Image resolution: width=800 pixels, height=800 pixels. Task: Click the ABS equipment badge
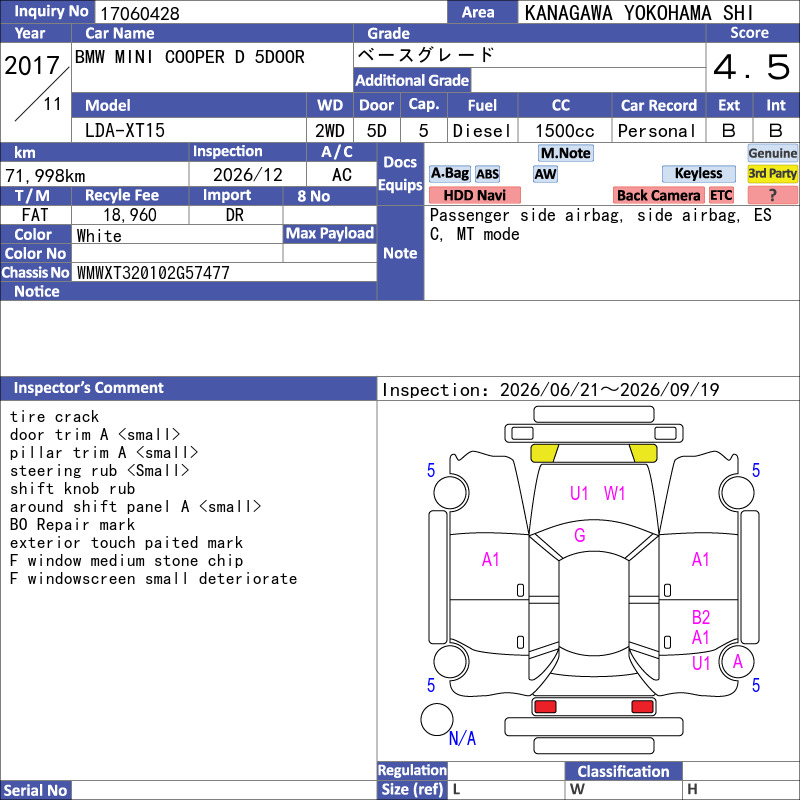point(487,174)
